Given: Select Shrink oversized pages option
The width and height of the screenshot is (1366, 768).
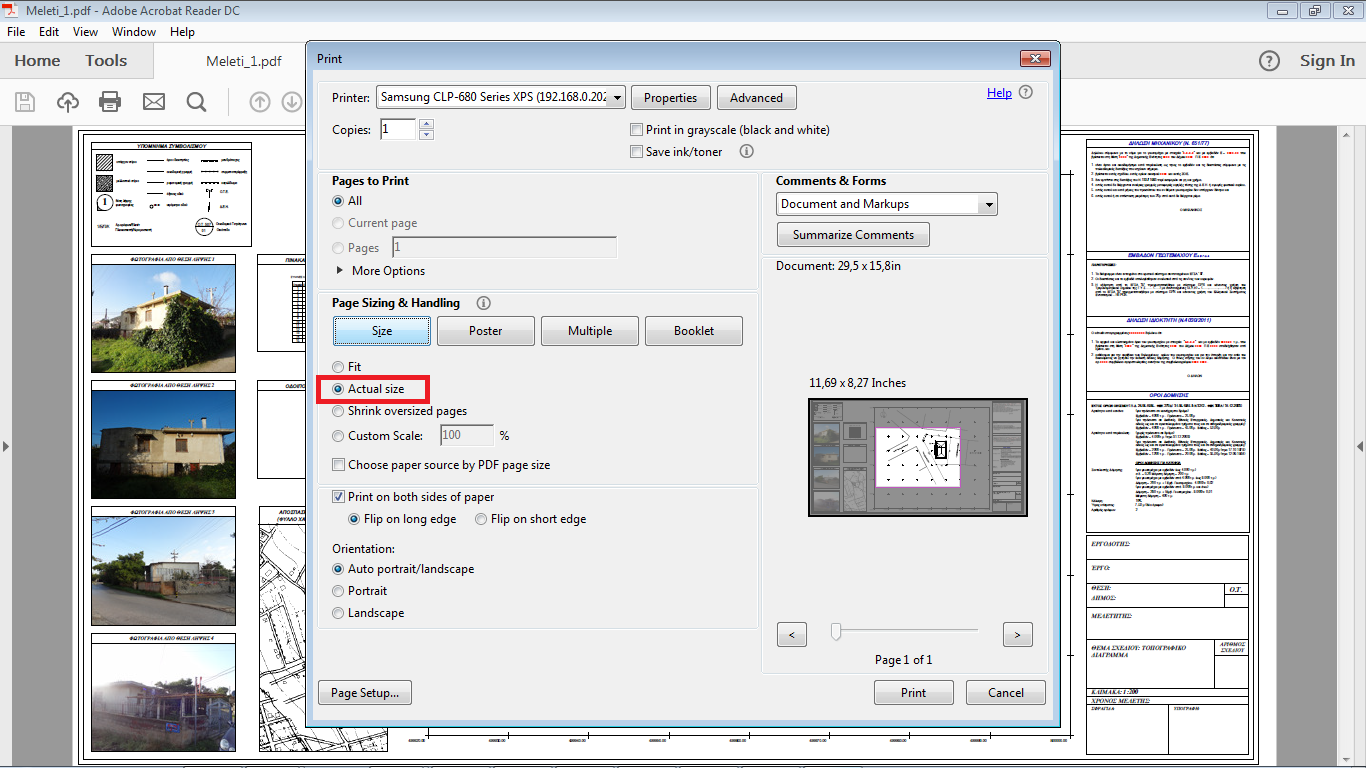Looking at the screenshot, I should 338,411.
